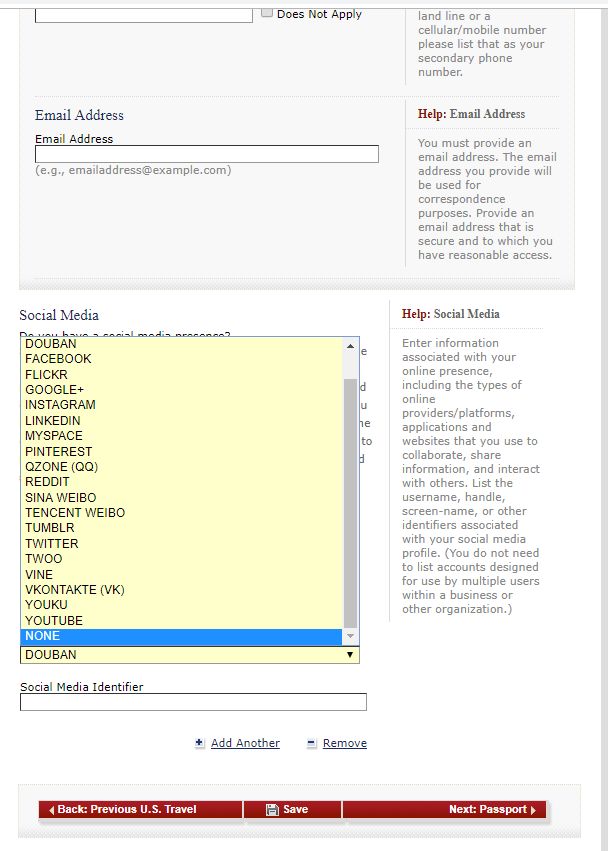Viewport: 608px width, 851px height.
Task: Go back to Previous U.S. Travel
Action: click(x=141, y=809)
